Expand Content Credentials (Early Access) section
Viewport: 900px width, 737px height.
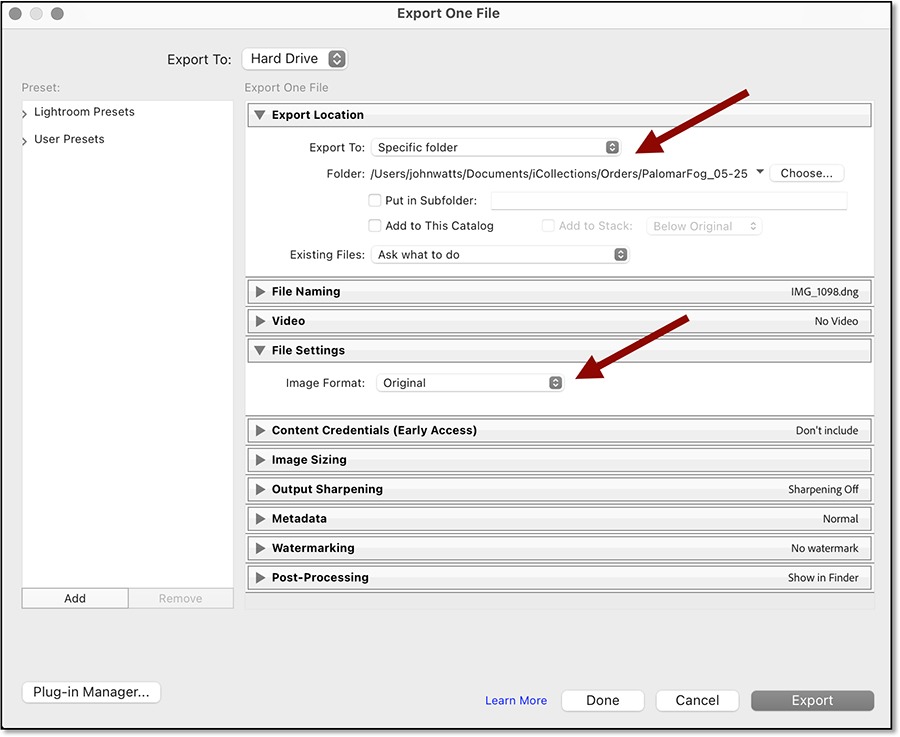coord(260,430)
